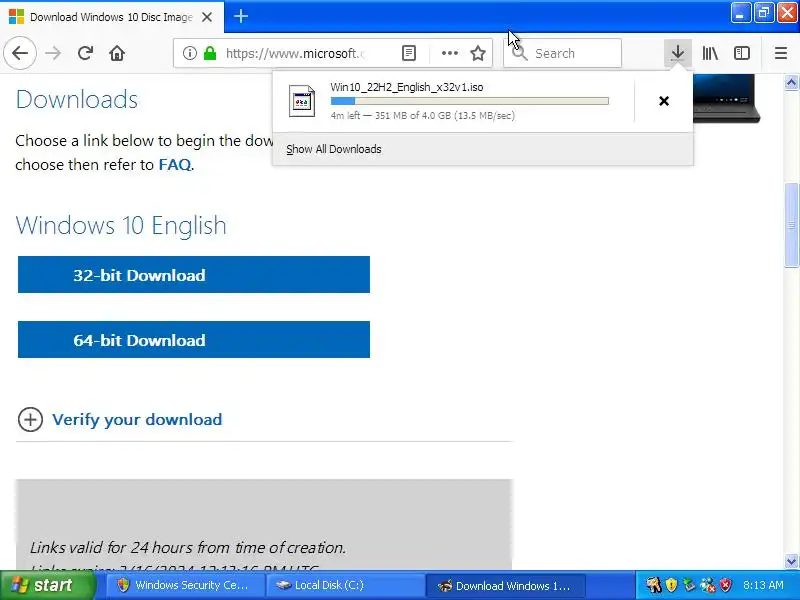The width and height of the screenshot is (800, 600).
Task: Reload the current page
Action: coord(85,53)
